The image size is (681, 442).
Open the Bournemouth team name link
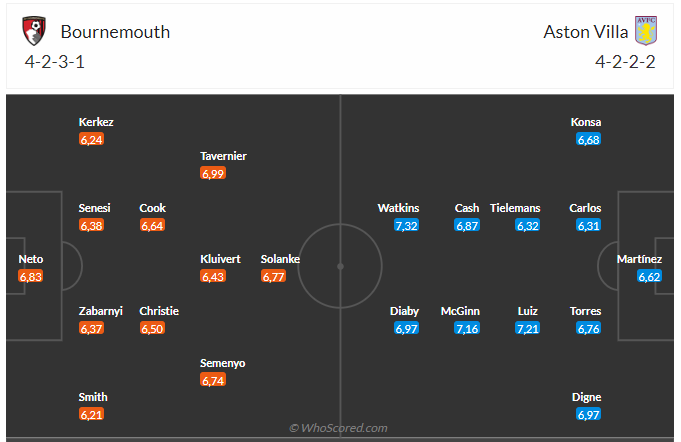[x=115, y=32]
